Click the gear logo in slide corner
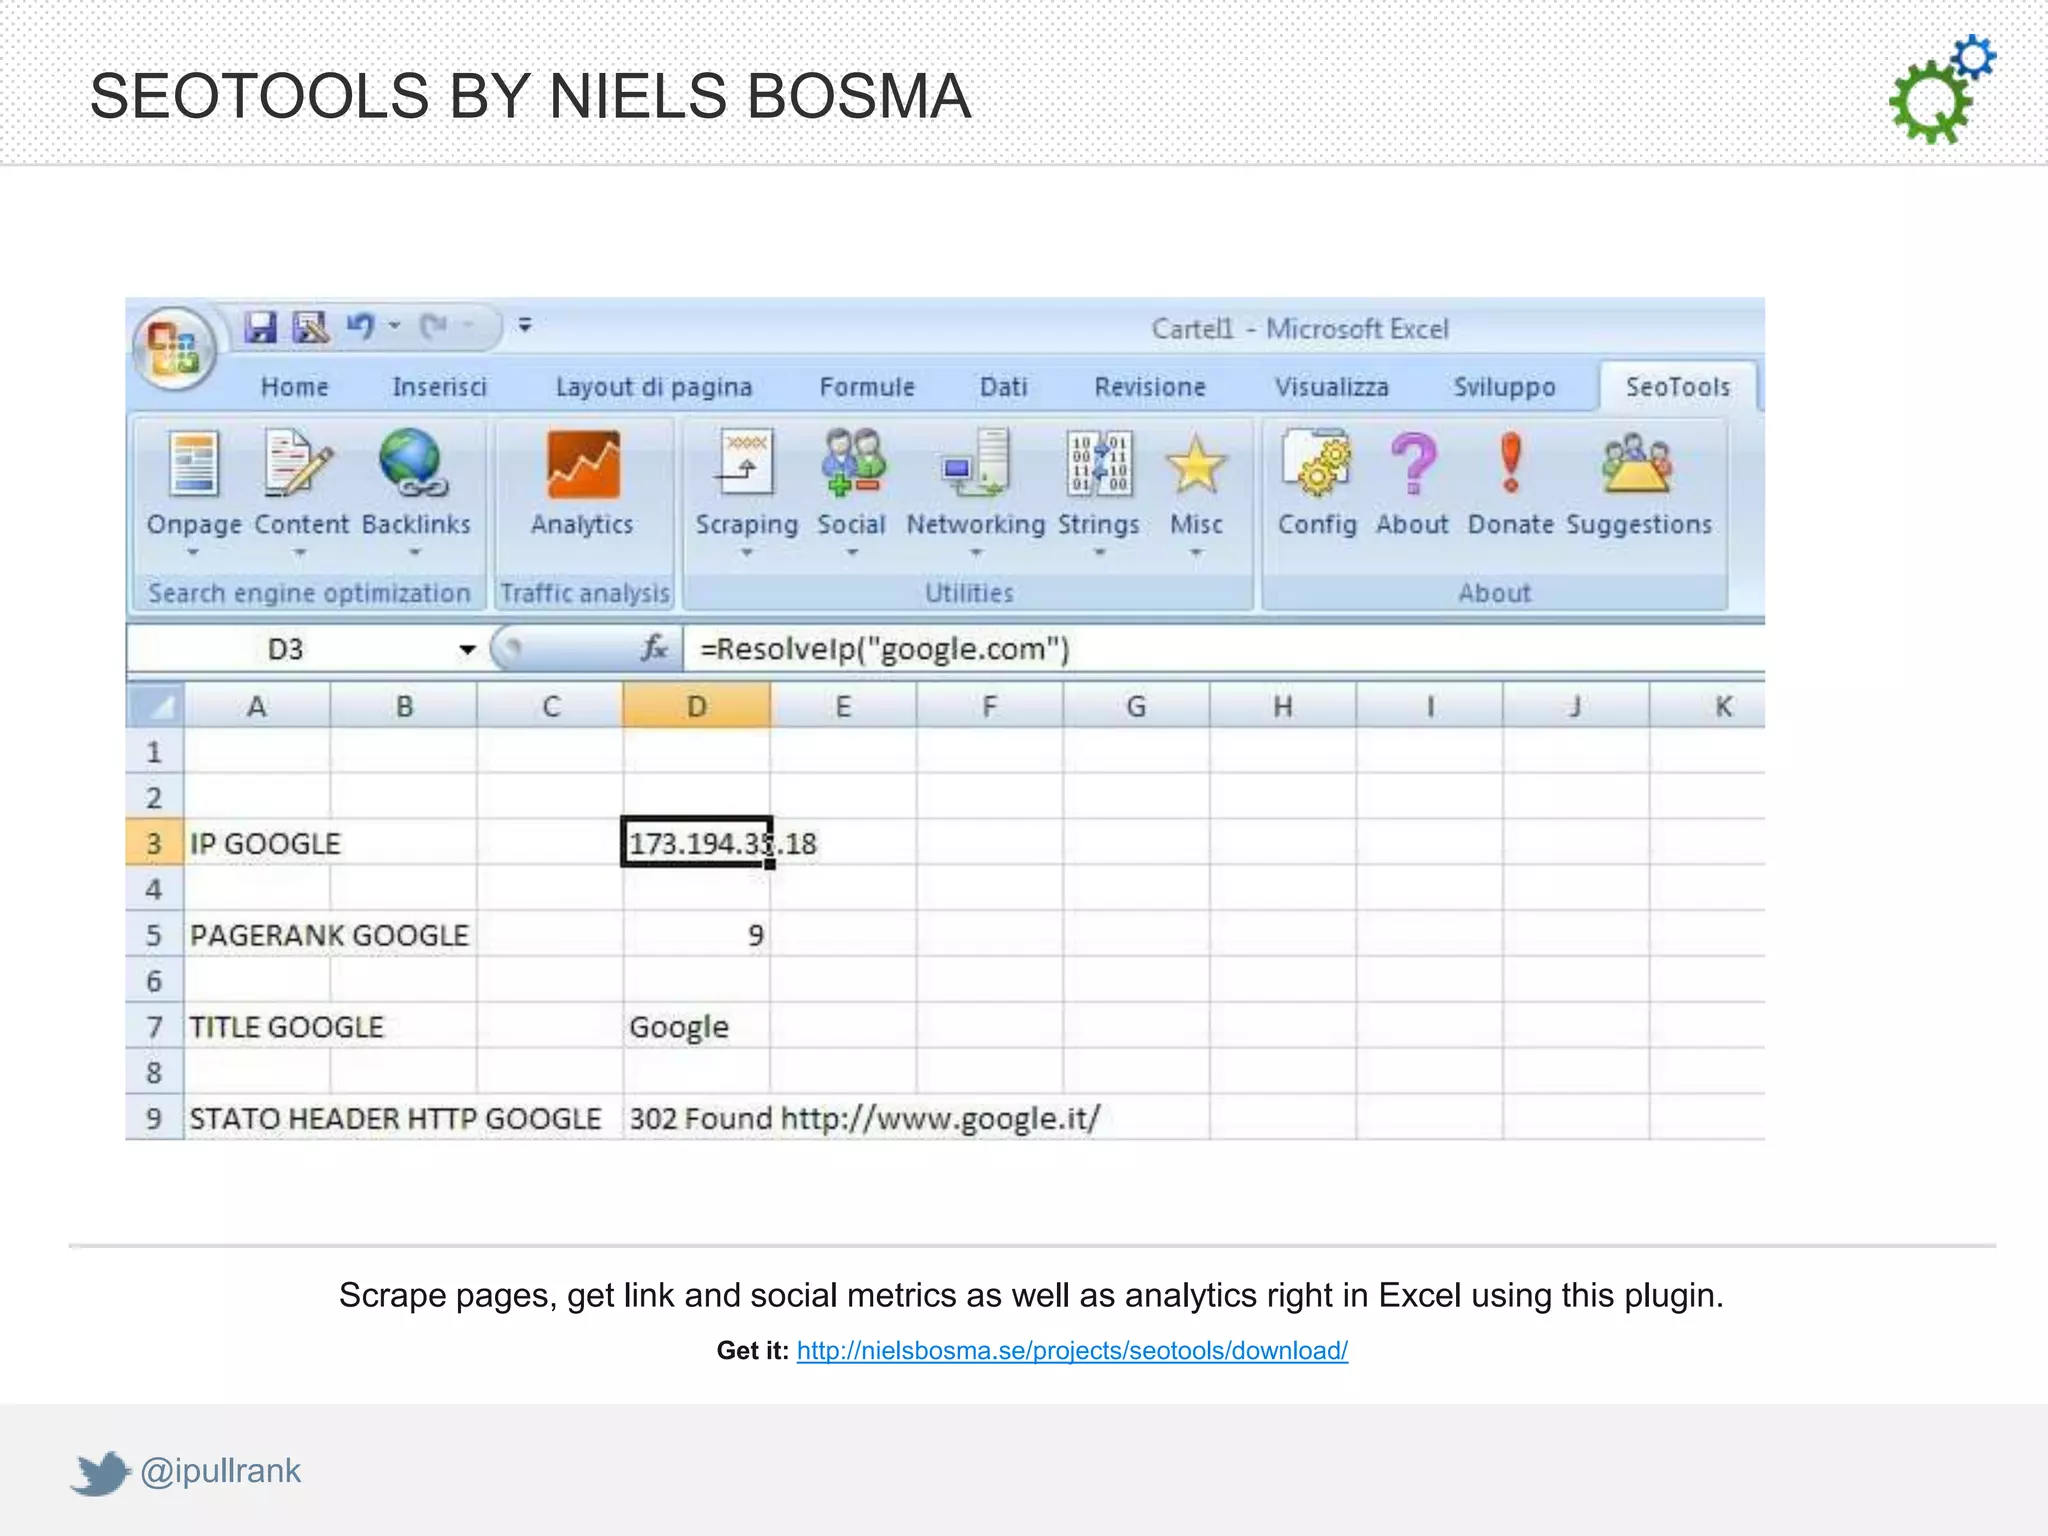The image size is (2048, 1536). 1941,89
